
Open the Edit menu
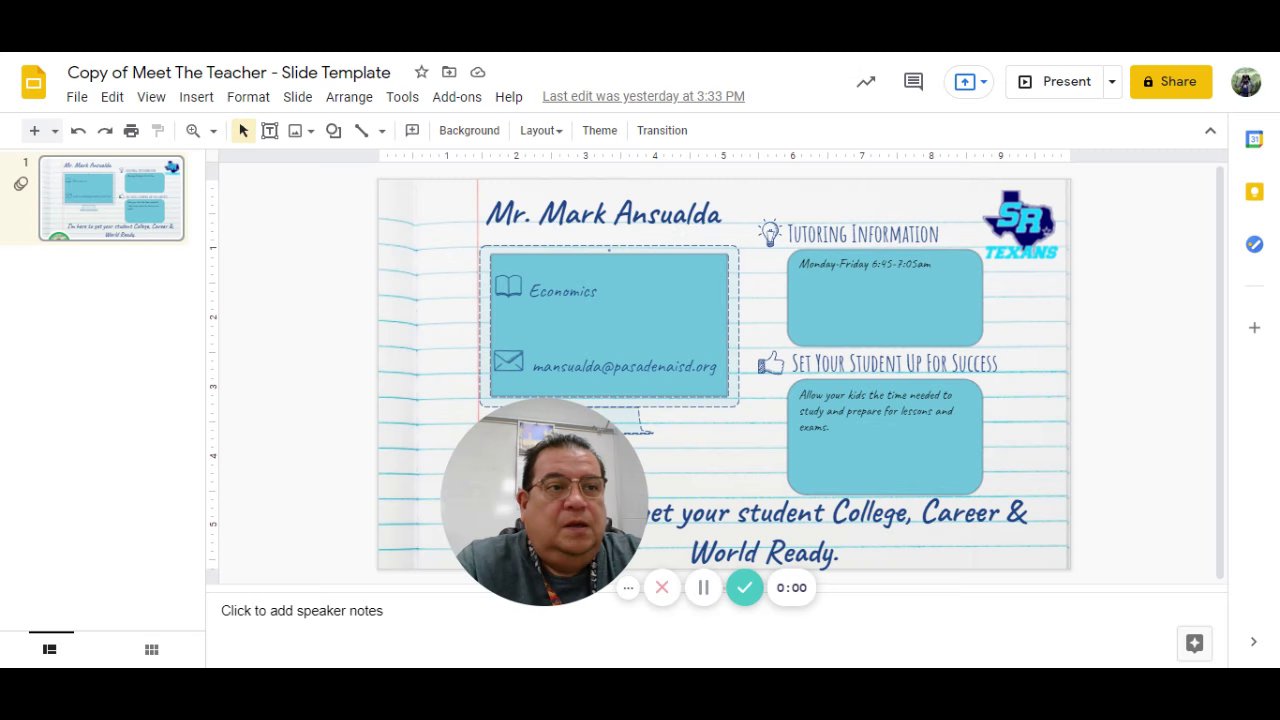click(x=112, y=97)
